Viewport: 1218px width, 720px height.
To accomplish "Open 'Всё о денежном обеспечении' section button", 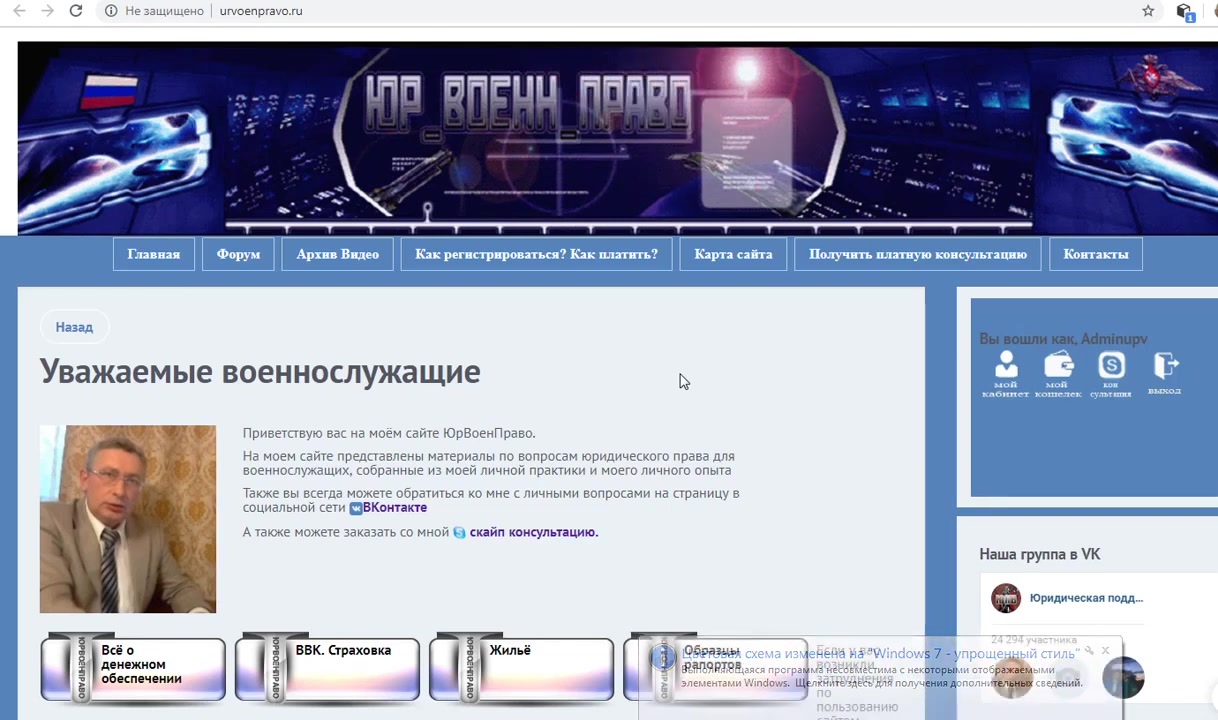I will click(133, 667).
